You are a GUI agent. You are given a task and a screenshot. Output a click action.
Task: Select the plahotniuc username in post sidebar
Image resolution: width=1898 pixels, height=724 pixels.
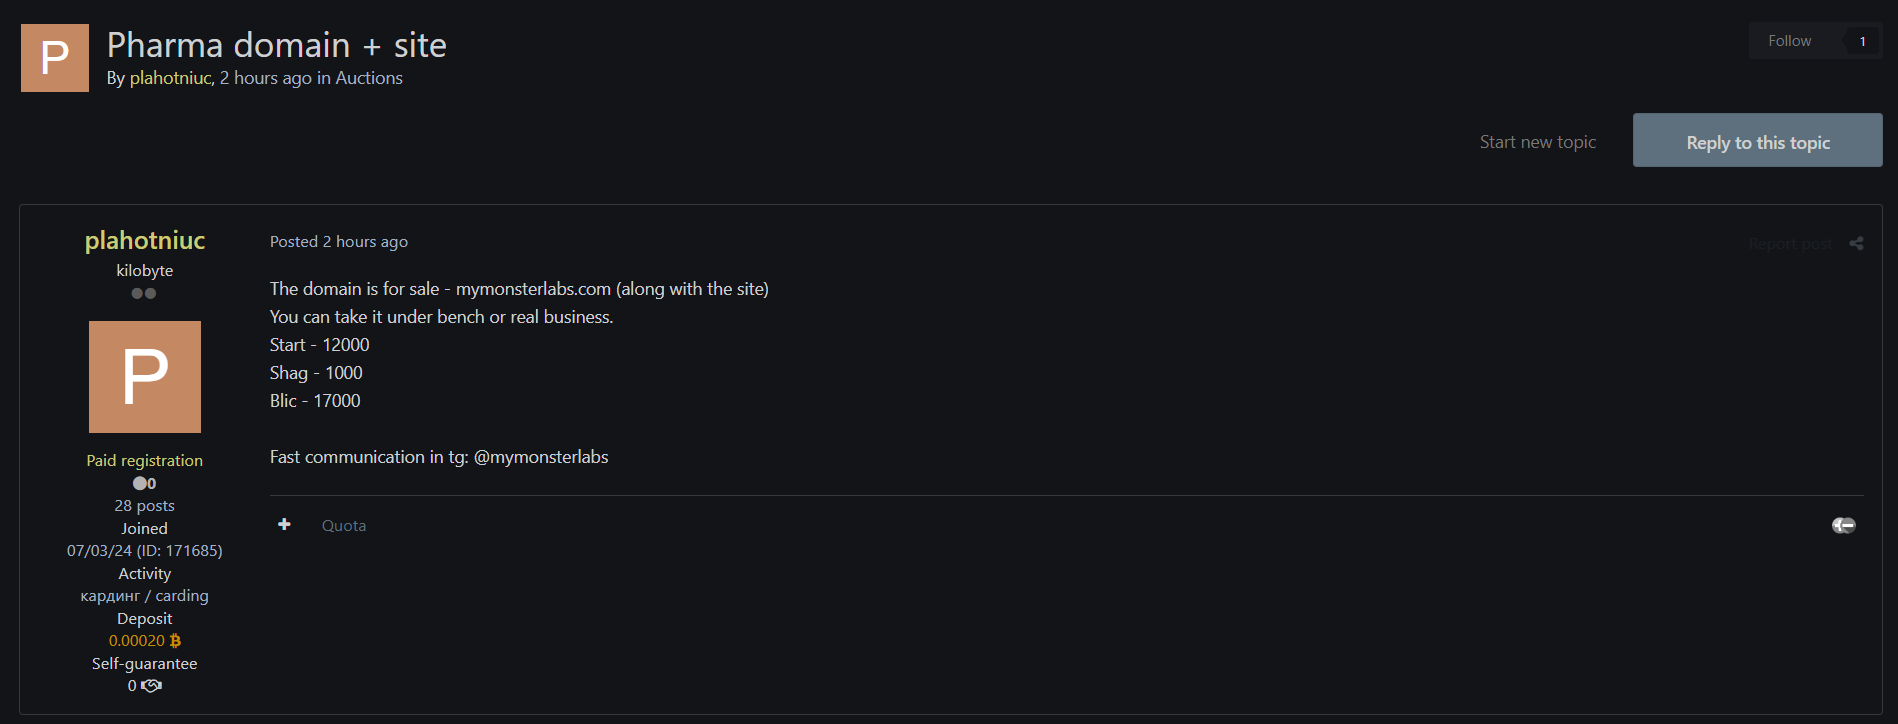[145, 240]
